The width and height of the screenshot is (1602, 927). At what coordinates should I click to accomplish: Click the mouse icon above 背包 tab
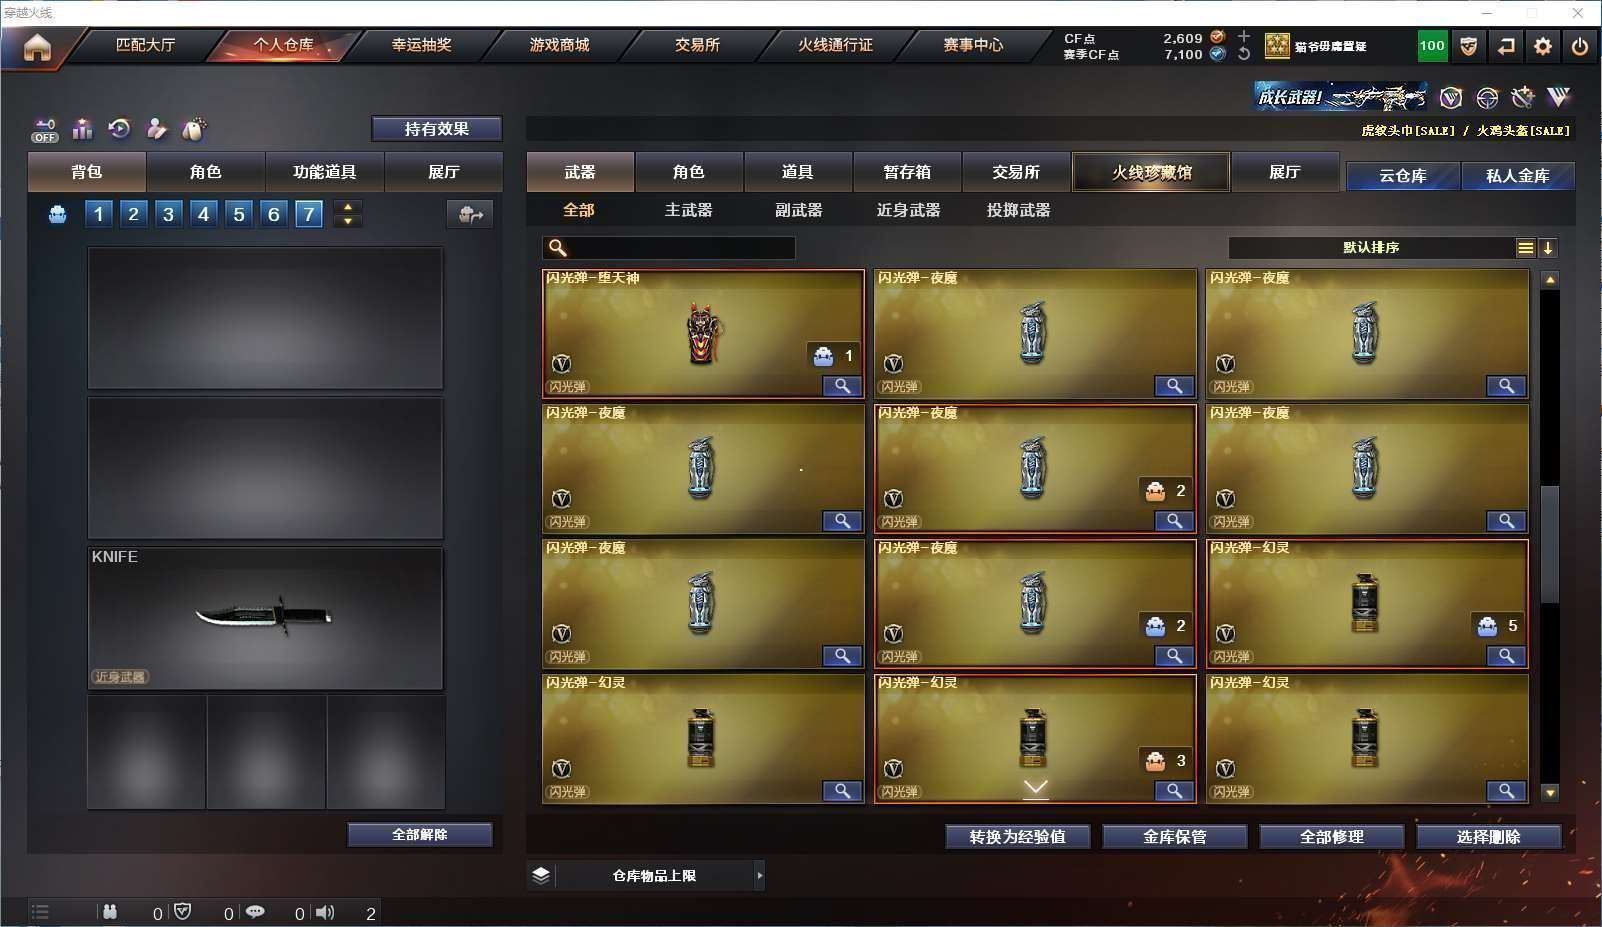pos(194,129)
